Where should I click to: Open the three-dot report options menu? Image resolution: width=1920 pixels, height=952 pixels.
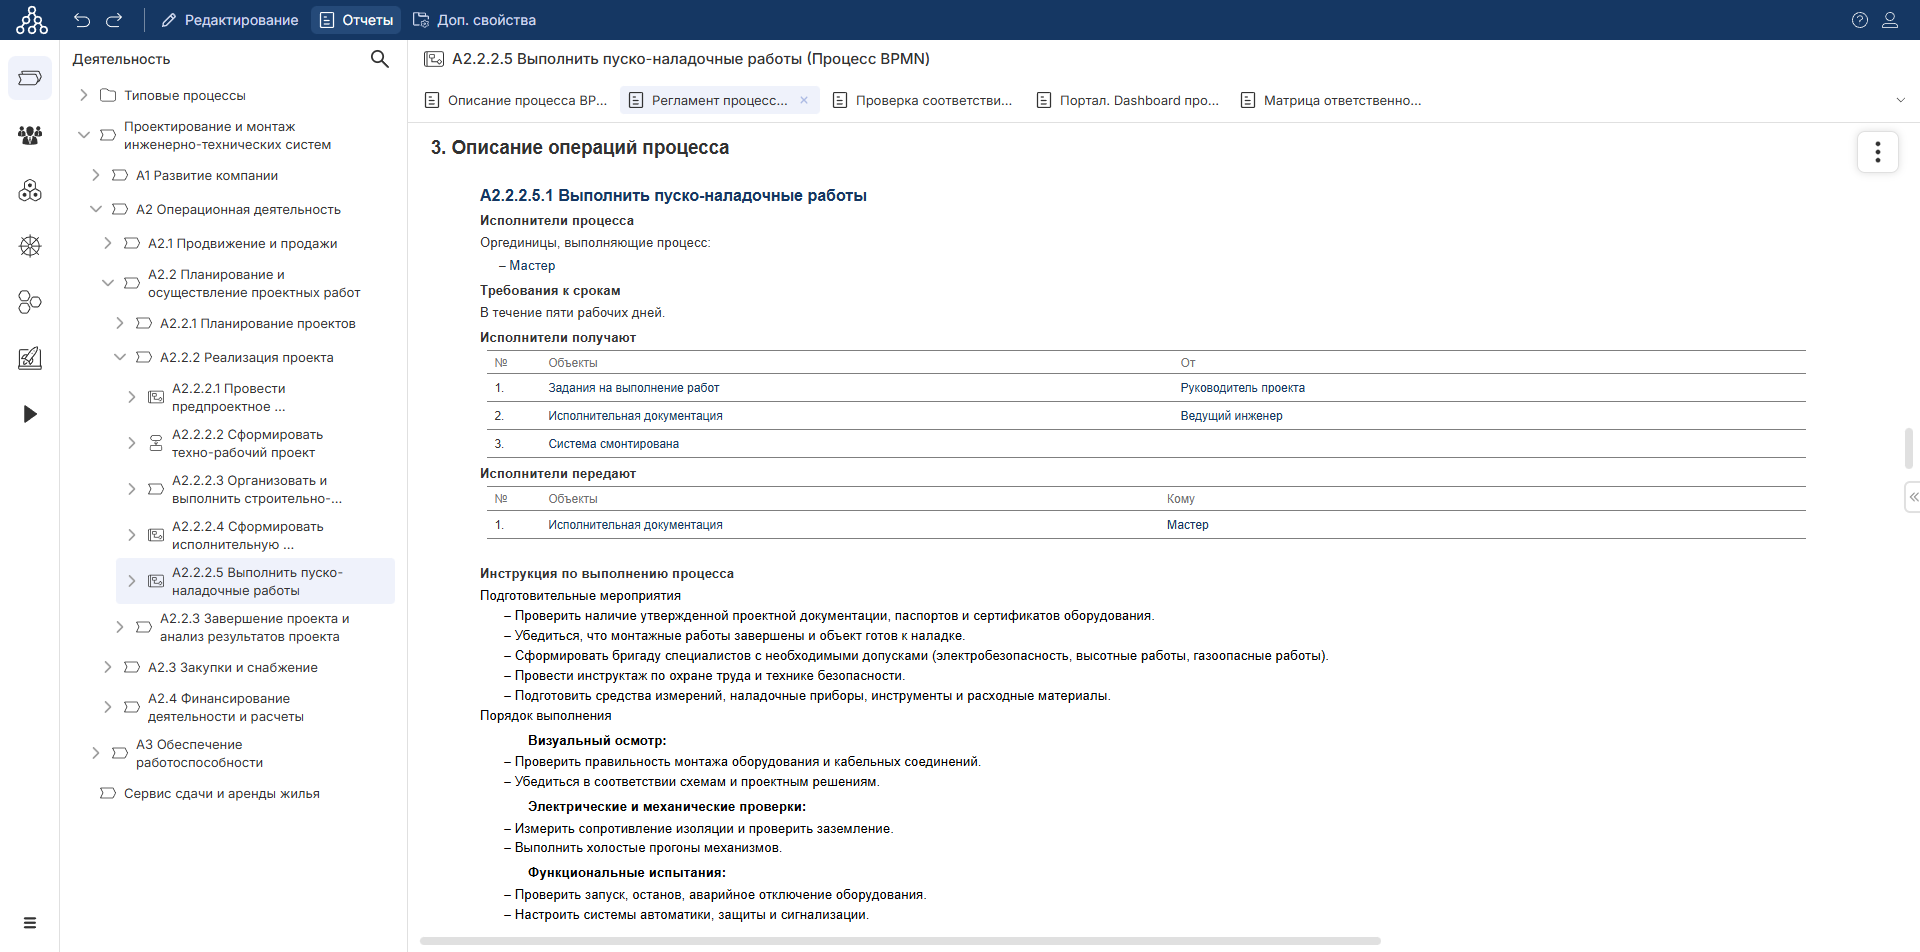[x=1877, y=152]
